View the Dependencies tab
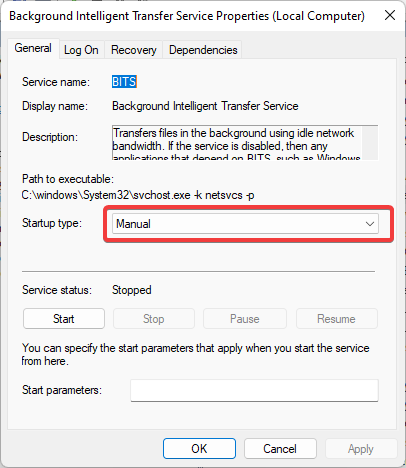This screenshot has height=468, width=406. click(203, 50)
